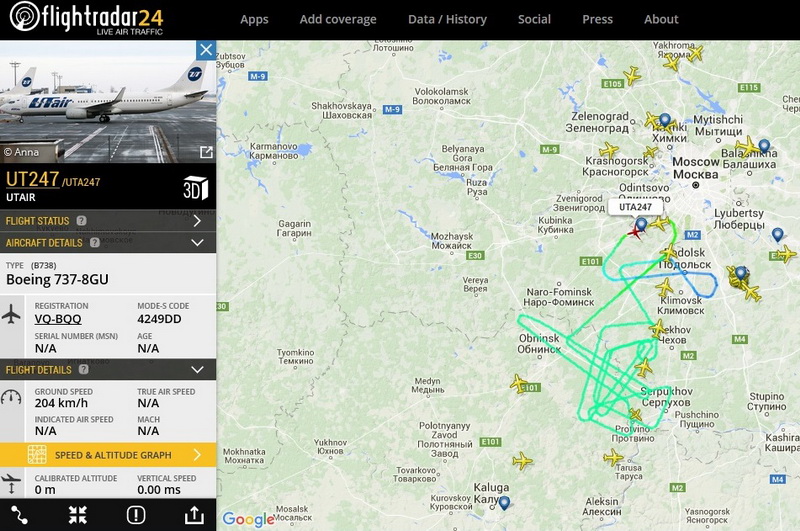Click the UTair aircraft photo thumbnail
This screenshot has width=800, height=531.
point(108,102)
